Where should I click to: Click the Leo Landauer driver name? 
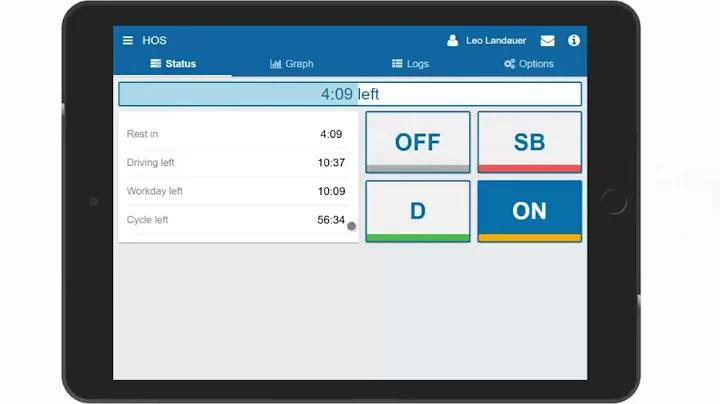(x=496, y=40)
